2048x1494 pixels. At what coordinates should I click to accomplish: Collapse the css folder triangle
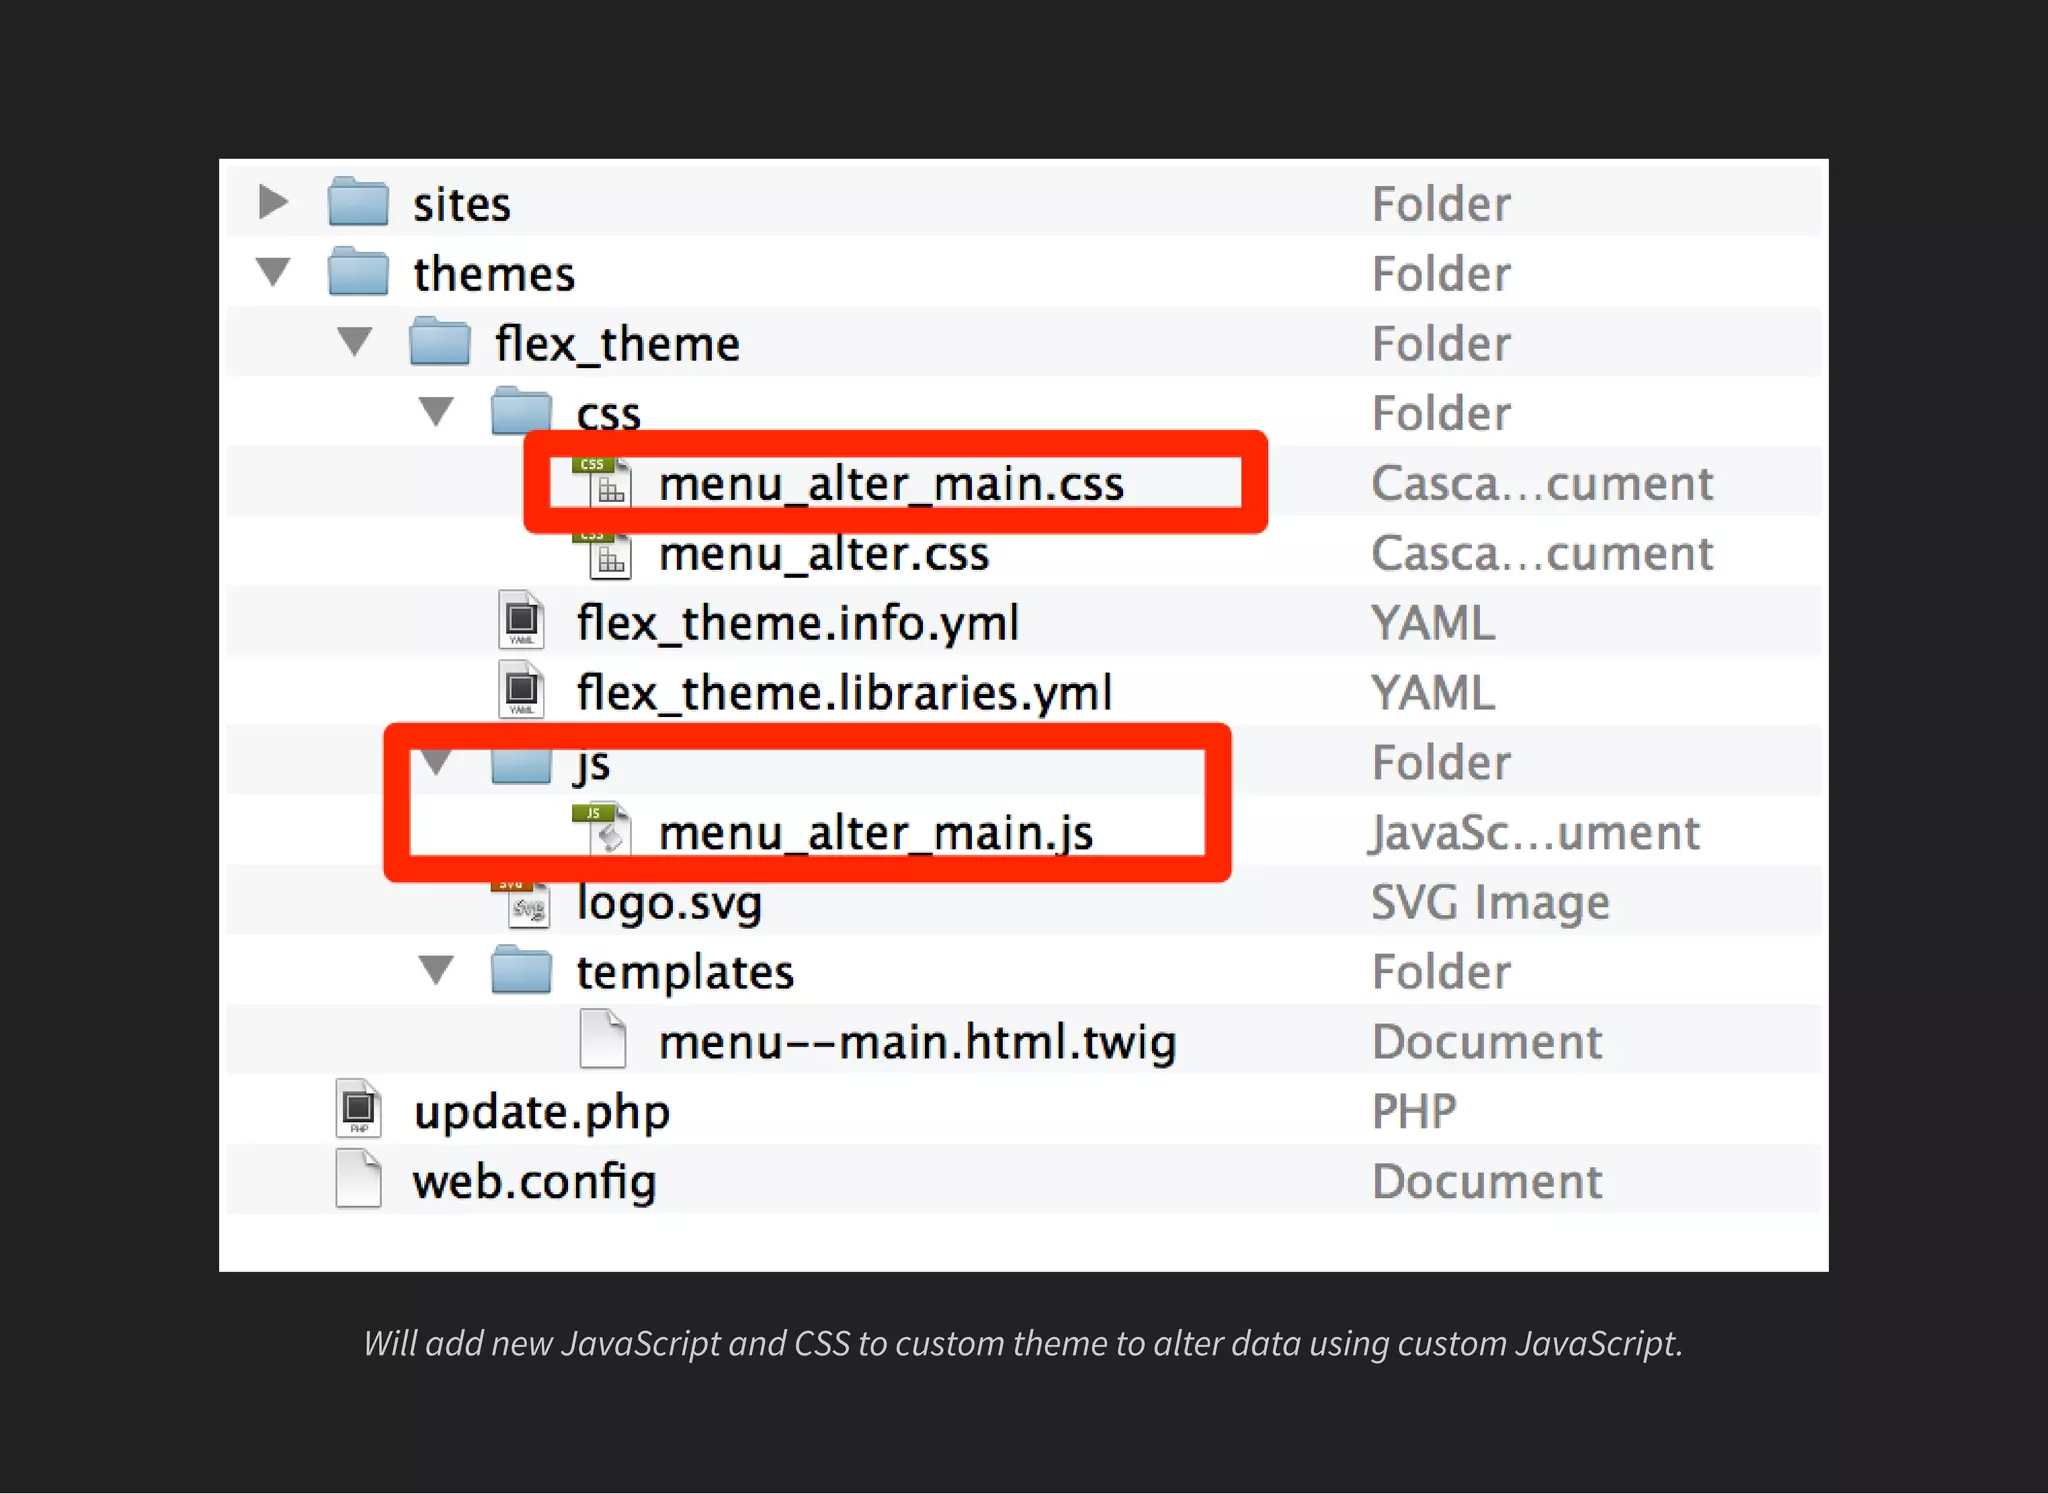[436, 411]
